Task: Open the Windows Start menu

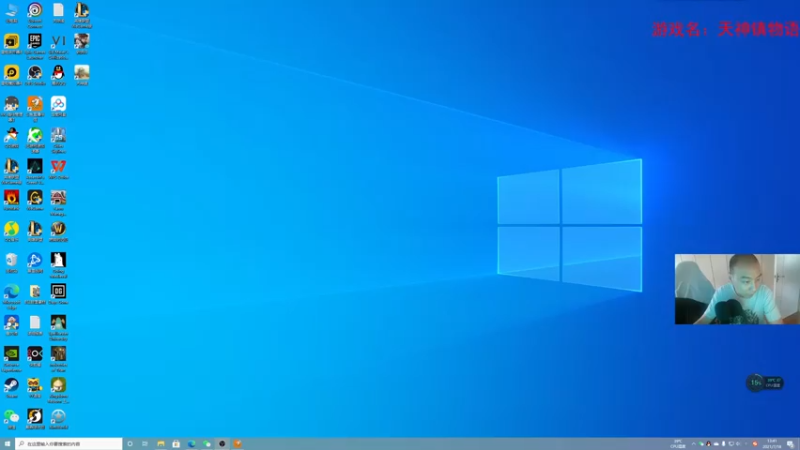Action: 7,444
